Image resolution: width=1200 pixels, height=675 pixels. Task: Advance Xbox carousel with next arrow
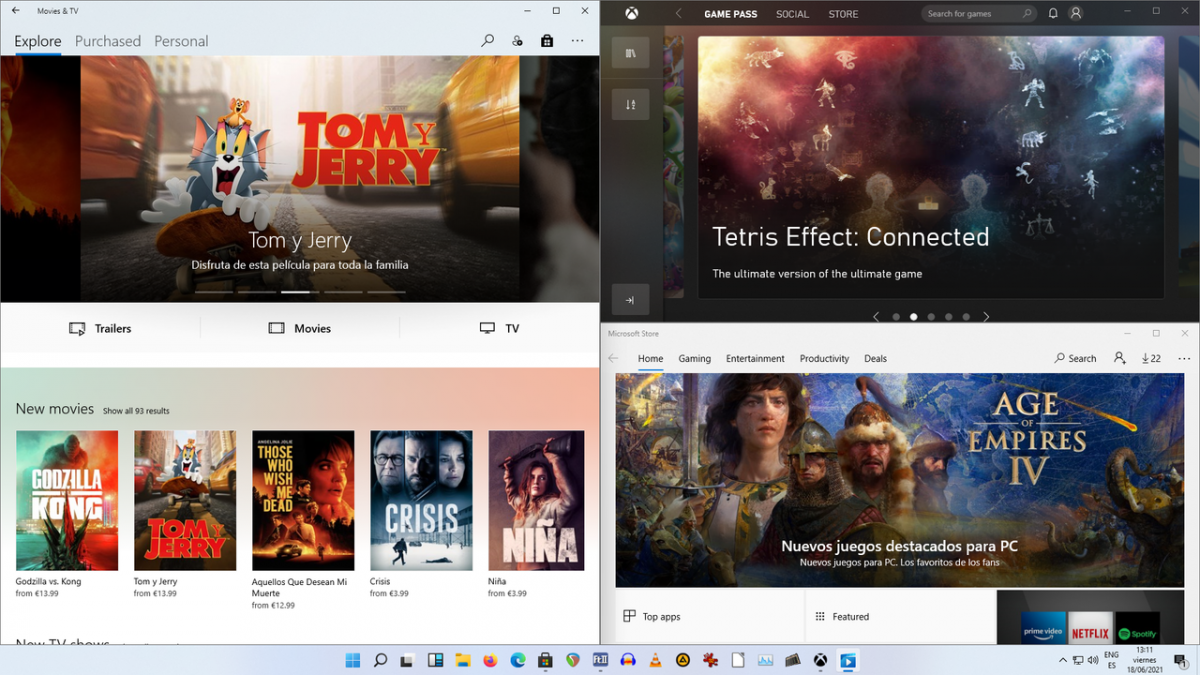tap(986, 317)
